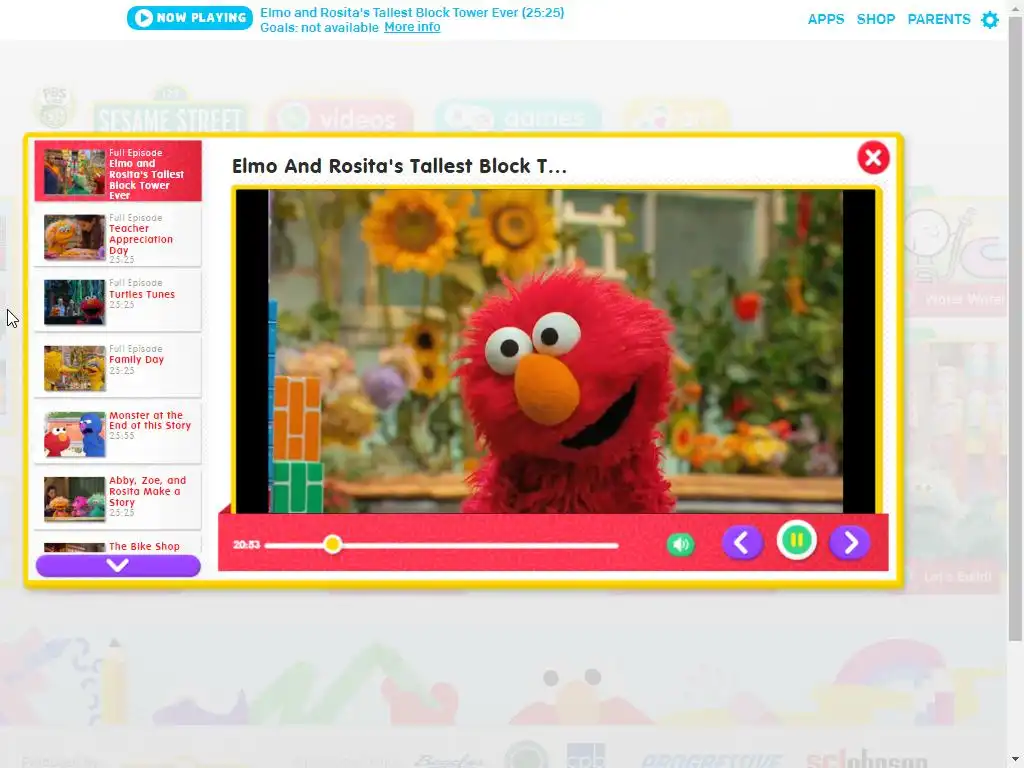Expand playlist with the purple down arrow
This screenshot has height=768, width=1024.
coord(118,566)
